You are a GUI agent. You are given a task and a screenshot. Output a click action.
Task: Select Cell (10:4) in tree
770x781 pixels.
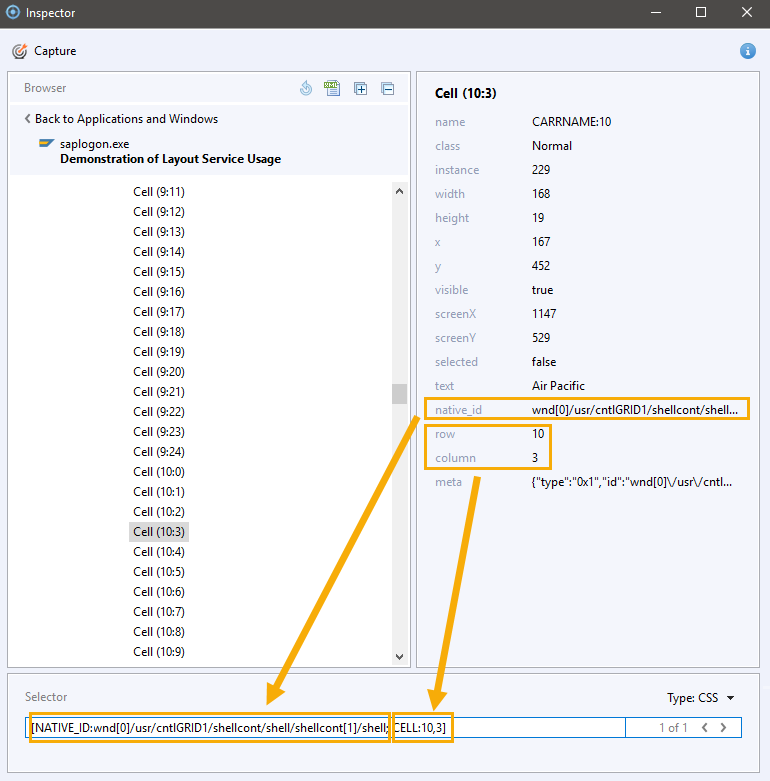click(159, 552)
